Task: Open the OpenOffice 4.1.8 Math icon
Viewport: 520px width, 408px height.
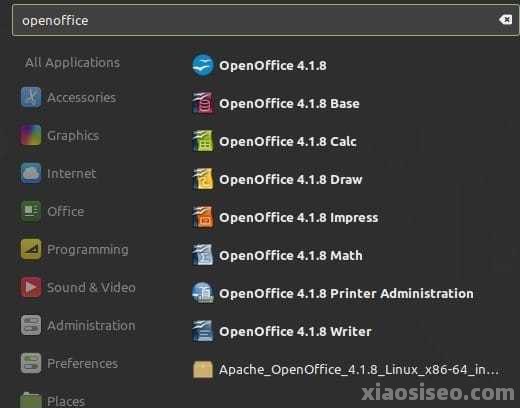Action: pyautogui.click(x=203, y=255)
